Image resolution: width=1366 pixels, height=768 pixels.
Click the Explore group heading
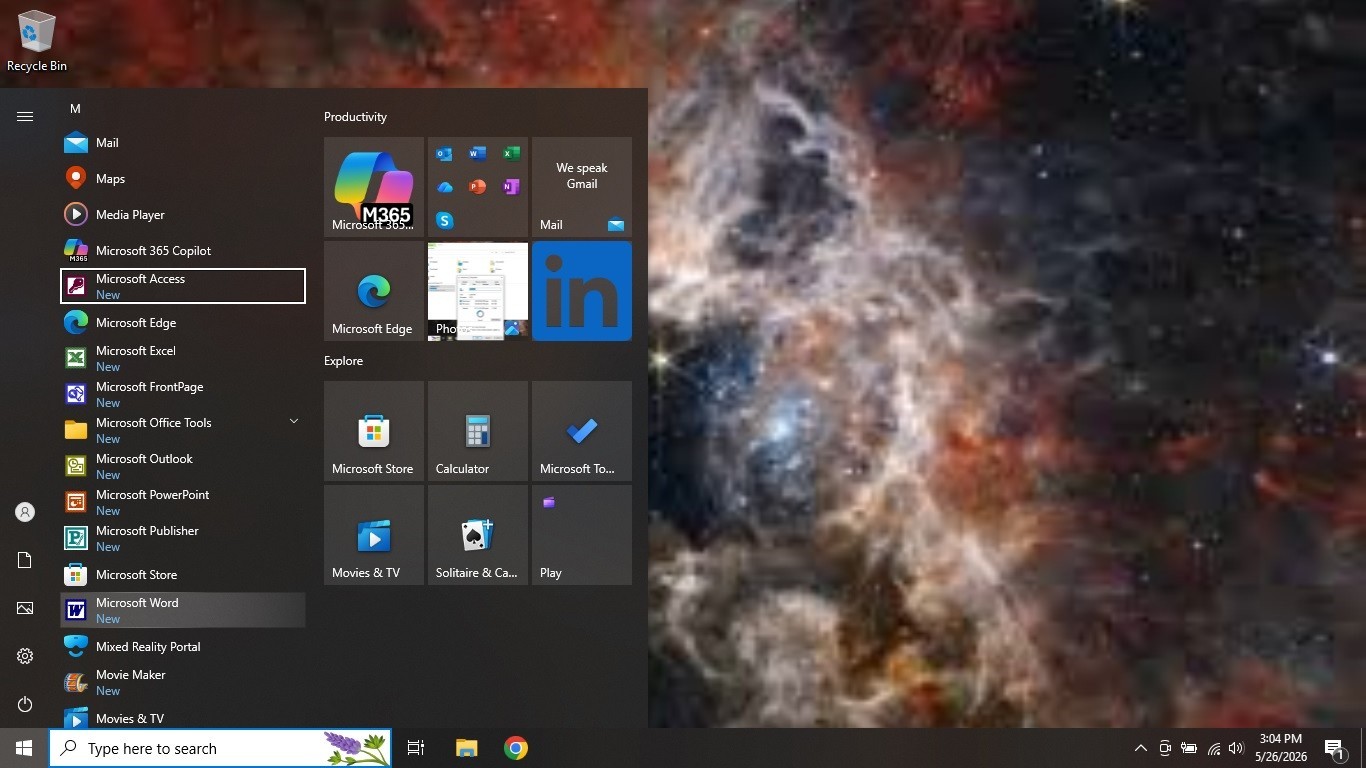(343, 361)
